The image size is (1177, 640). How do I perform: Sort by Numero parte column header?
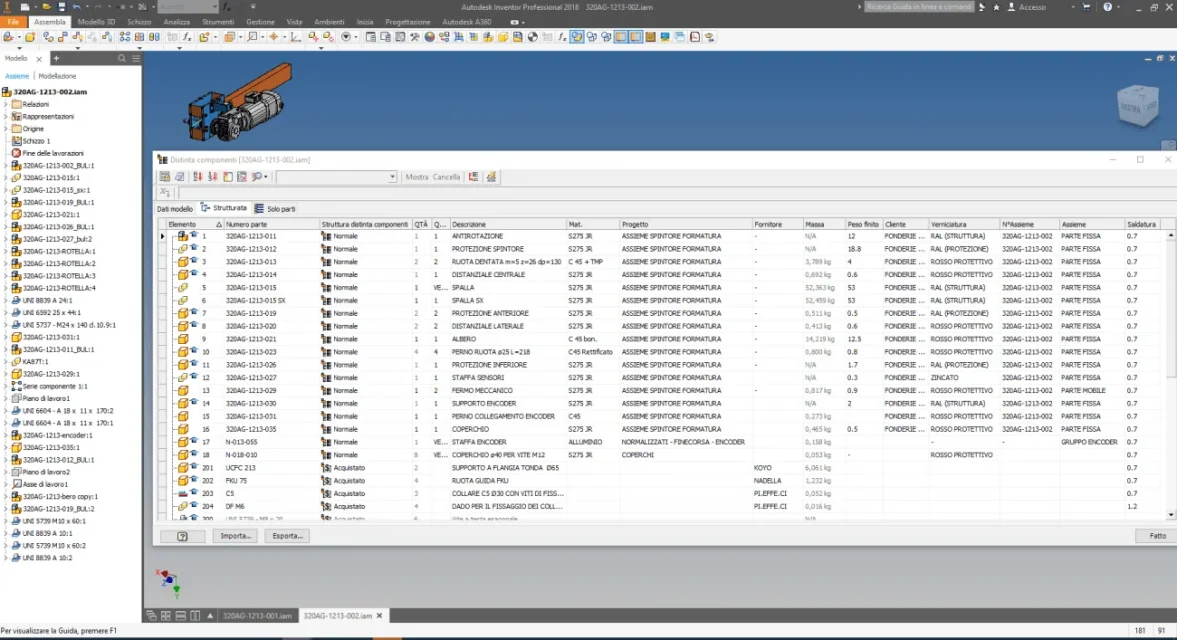coord(272,224)
